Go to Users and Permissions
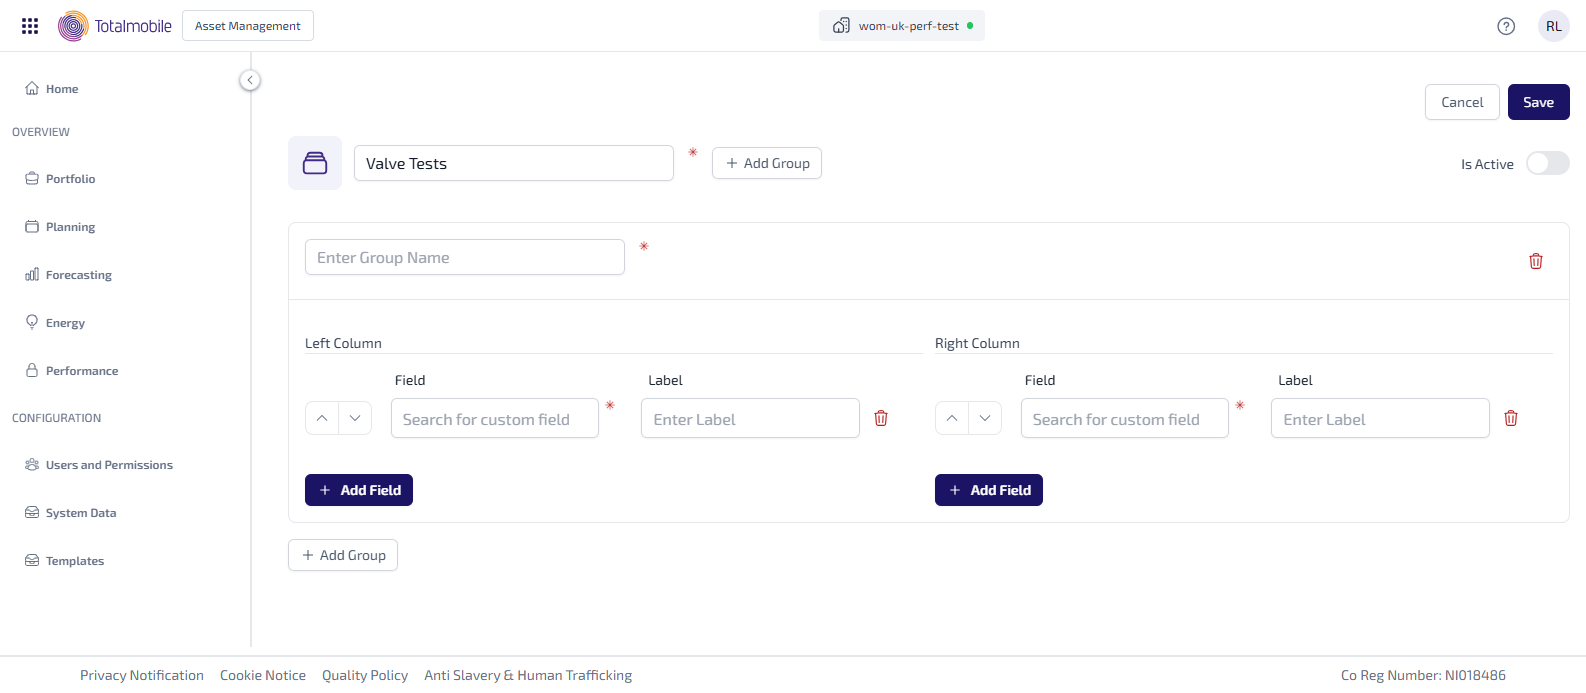This screenshot has width=1586, height=693. coord(108,465)
